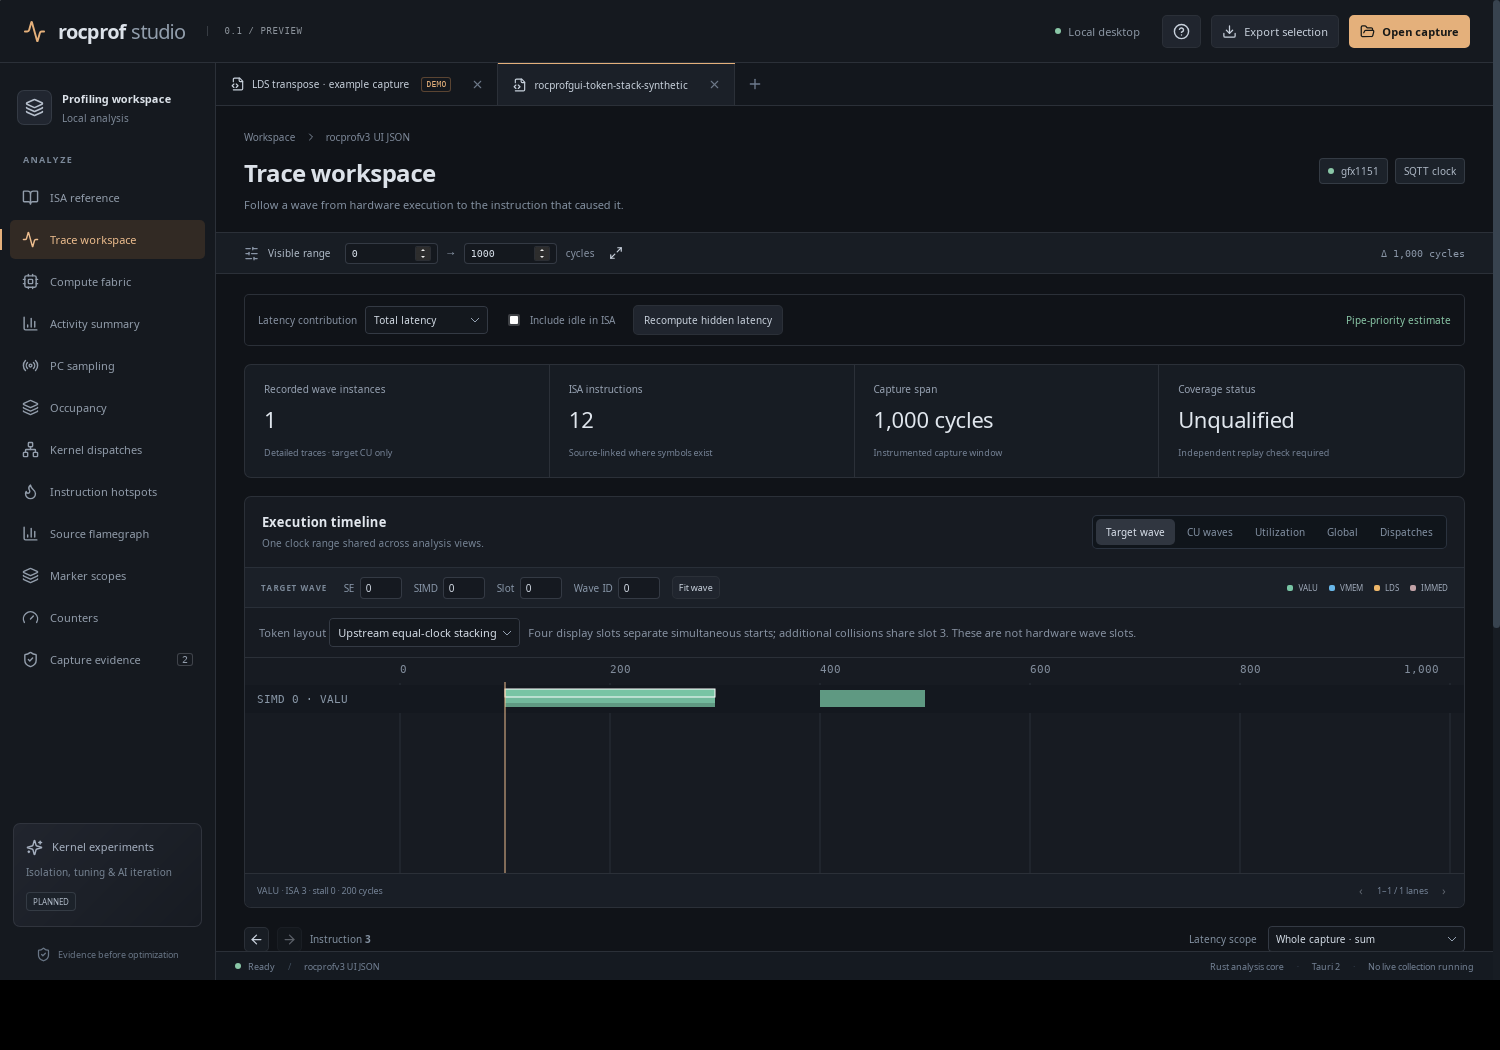
Task: Go to previous instruction arrow
Action: point(256,939)
